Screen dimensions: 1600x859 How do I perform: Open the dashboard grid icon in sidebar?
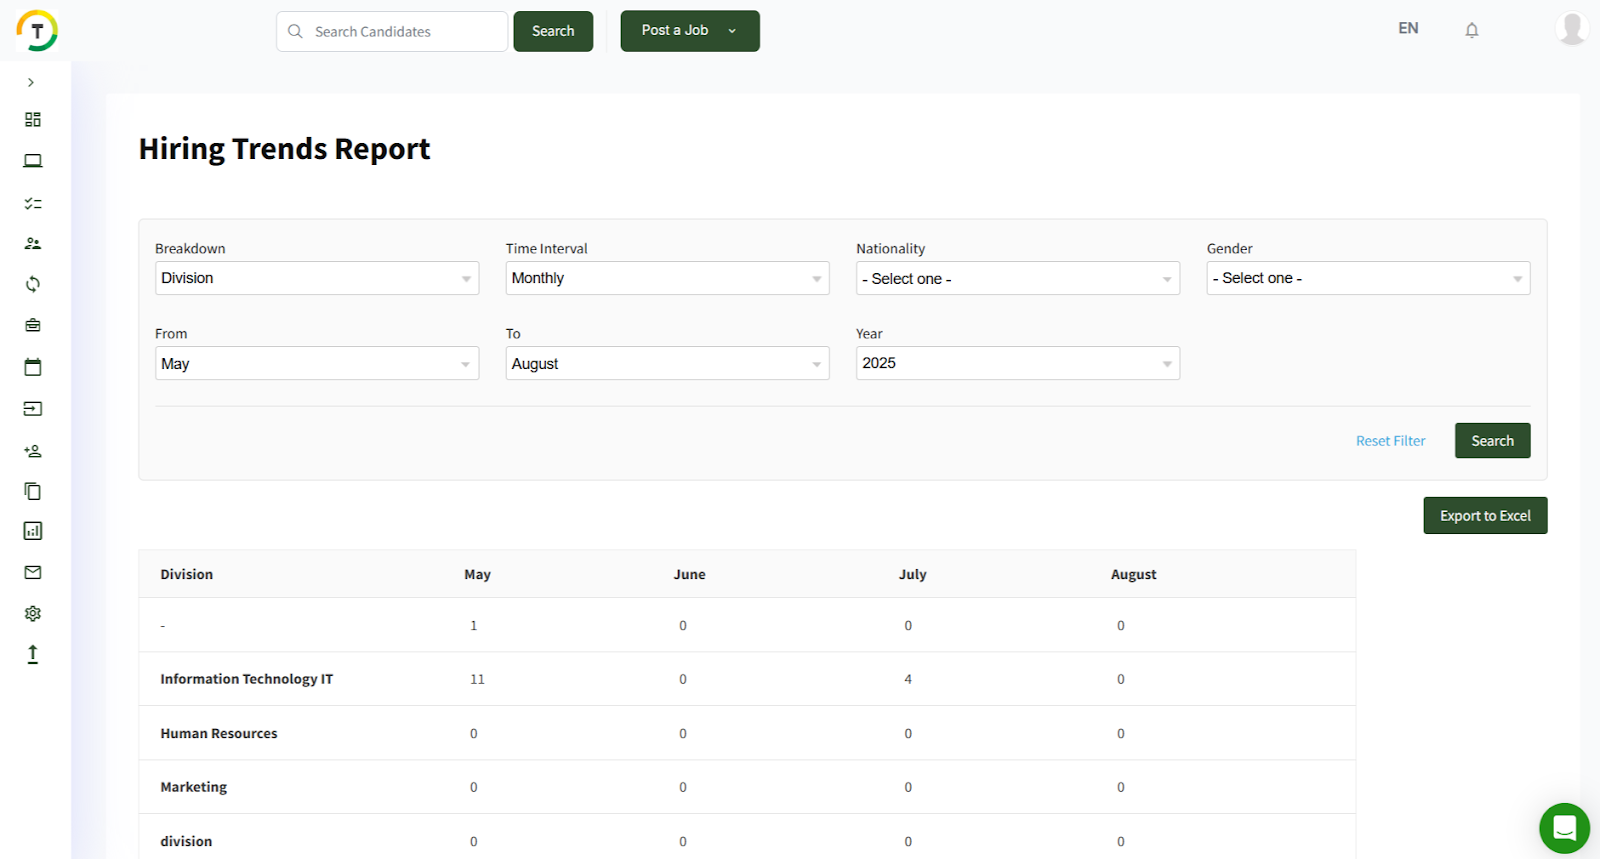(x=33, y=120)
